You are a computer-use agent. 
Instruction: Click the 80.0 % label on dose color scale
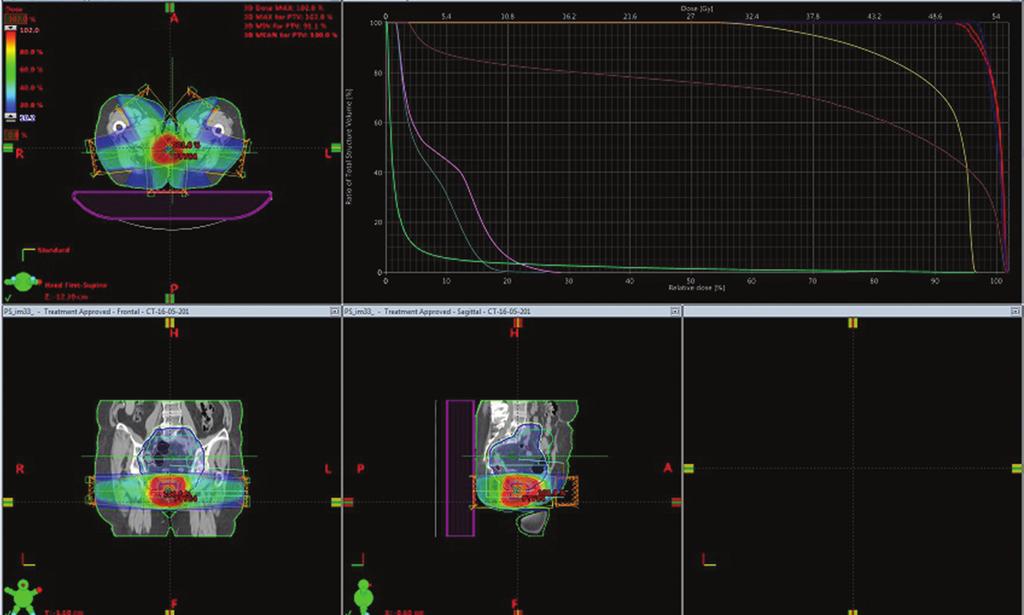(x=31, y=52)
